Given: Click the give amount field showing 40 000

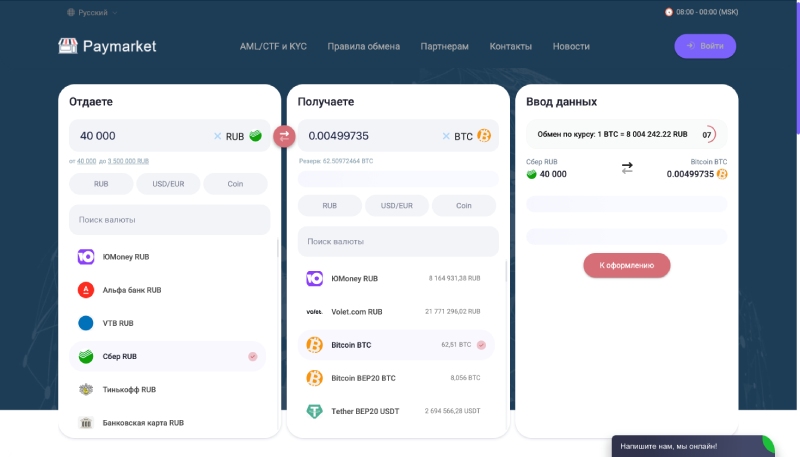Looking at the screenshot, I should point(169,136).
